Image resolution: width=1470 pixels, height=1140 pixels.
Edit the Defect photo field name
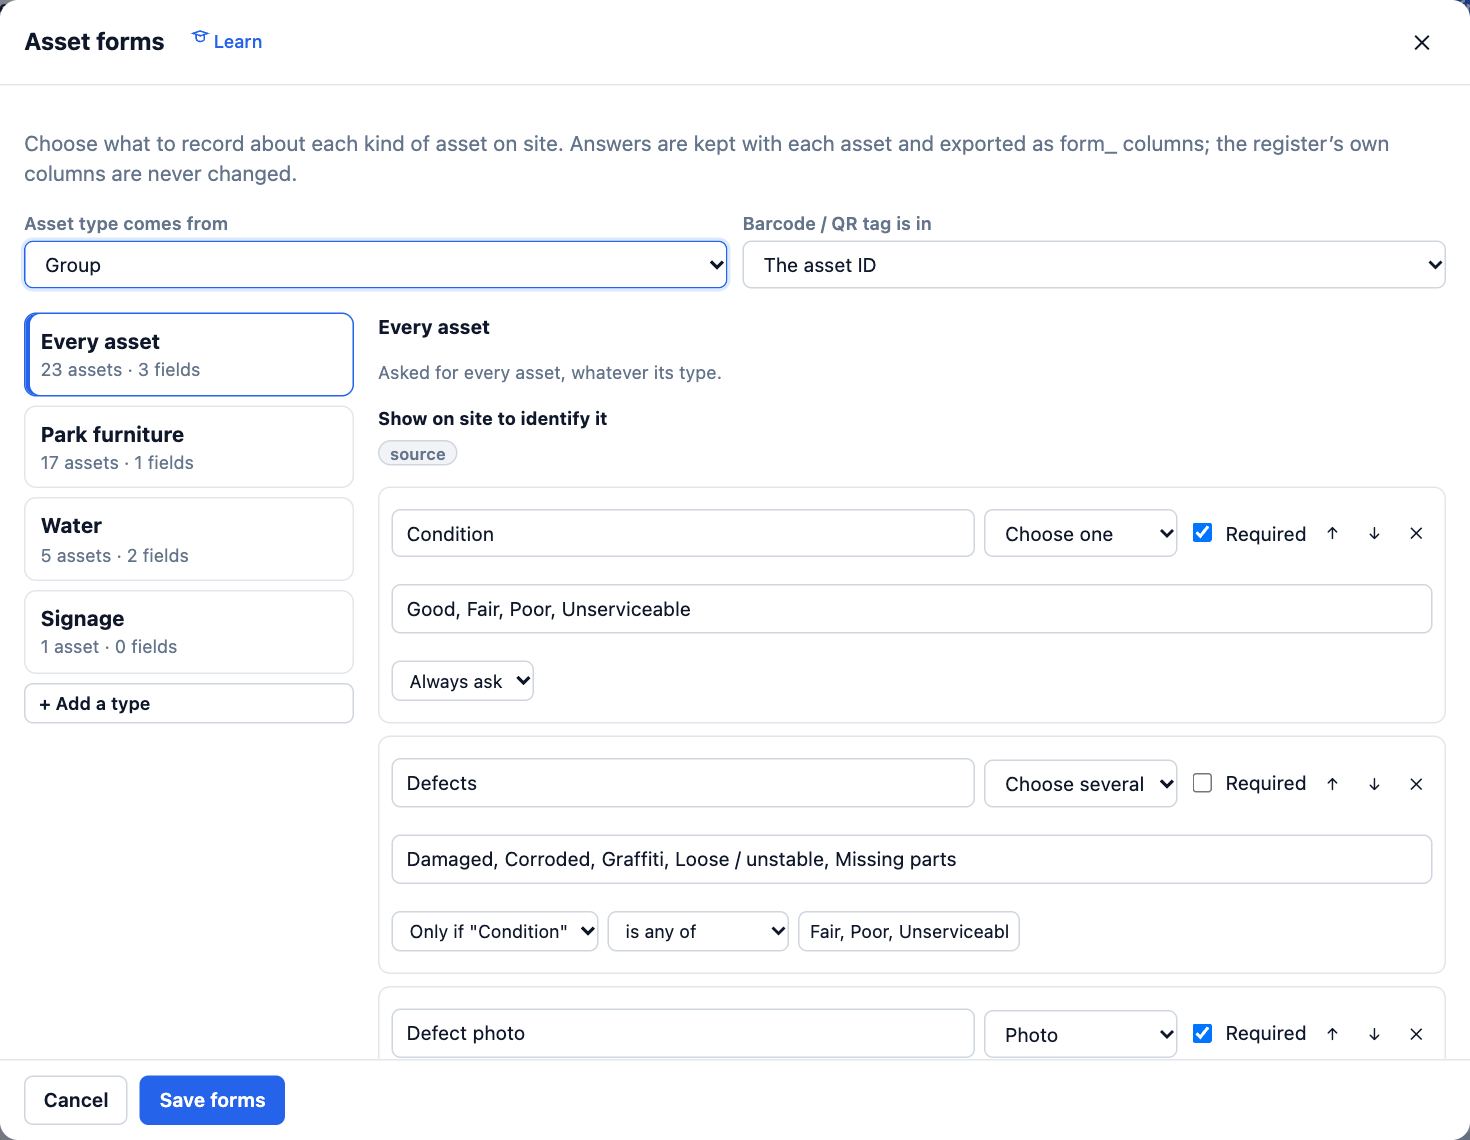(x=683, y=1033)
